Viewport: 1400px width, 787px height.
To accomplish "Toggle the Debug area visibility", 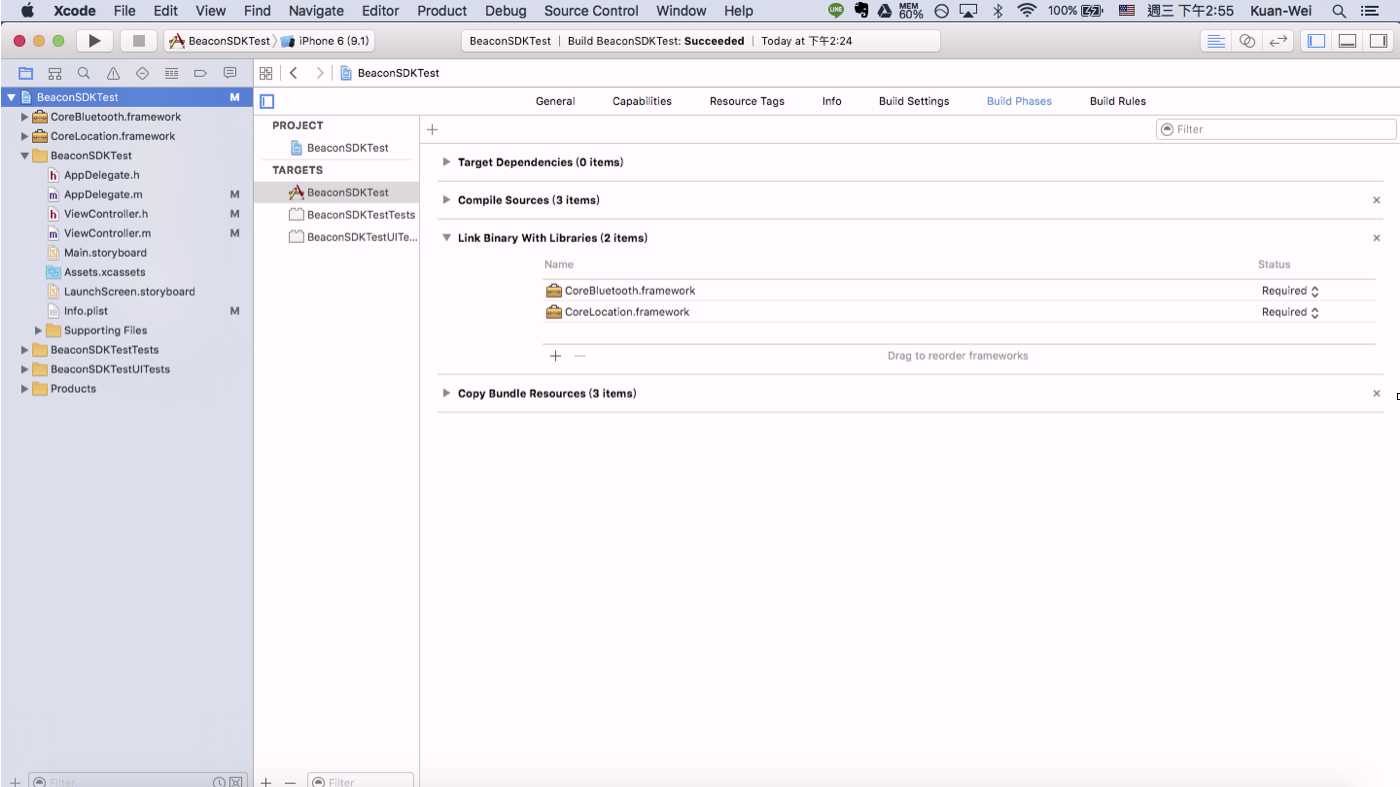I will 1348,41.
